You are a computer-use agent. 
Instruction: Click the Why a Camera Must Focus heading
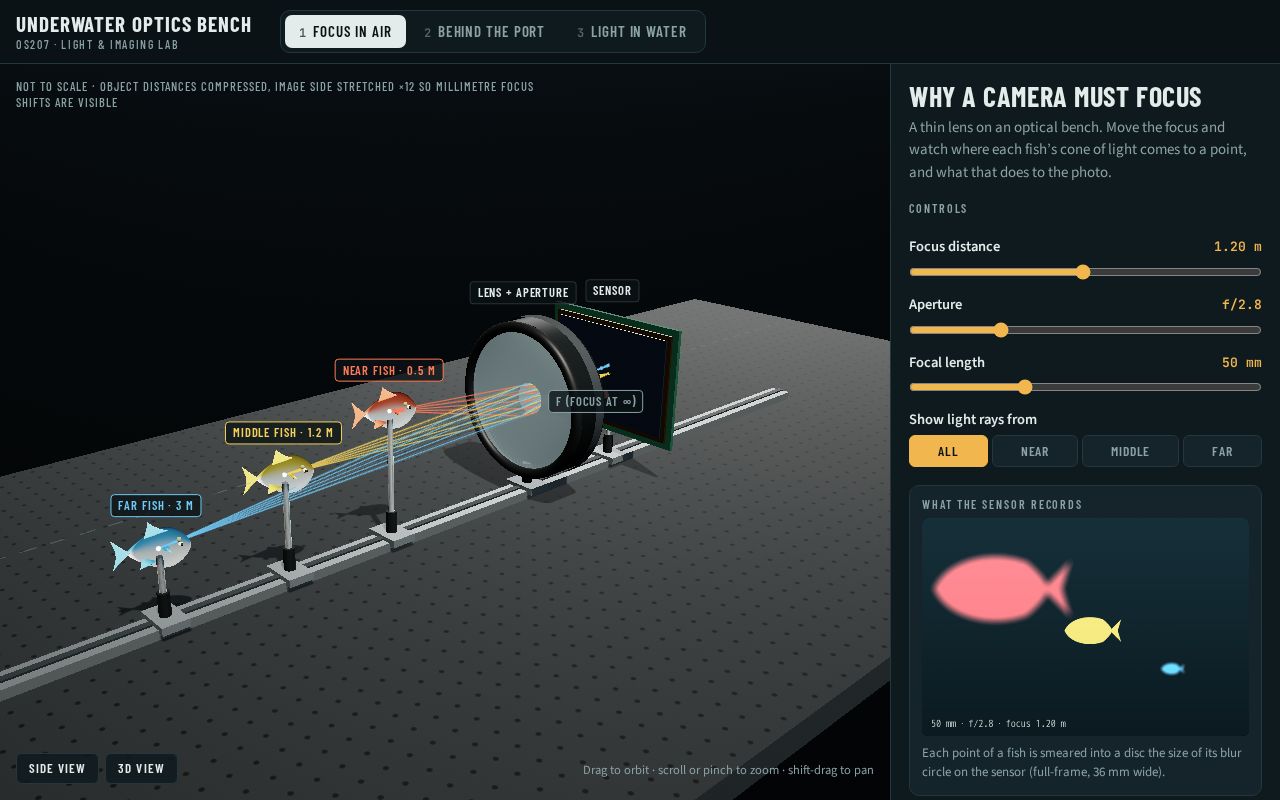pyautogui.click(x=1055, y=97)
